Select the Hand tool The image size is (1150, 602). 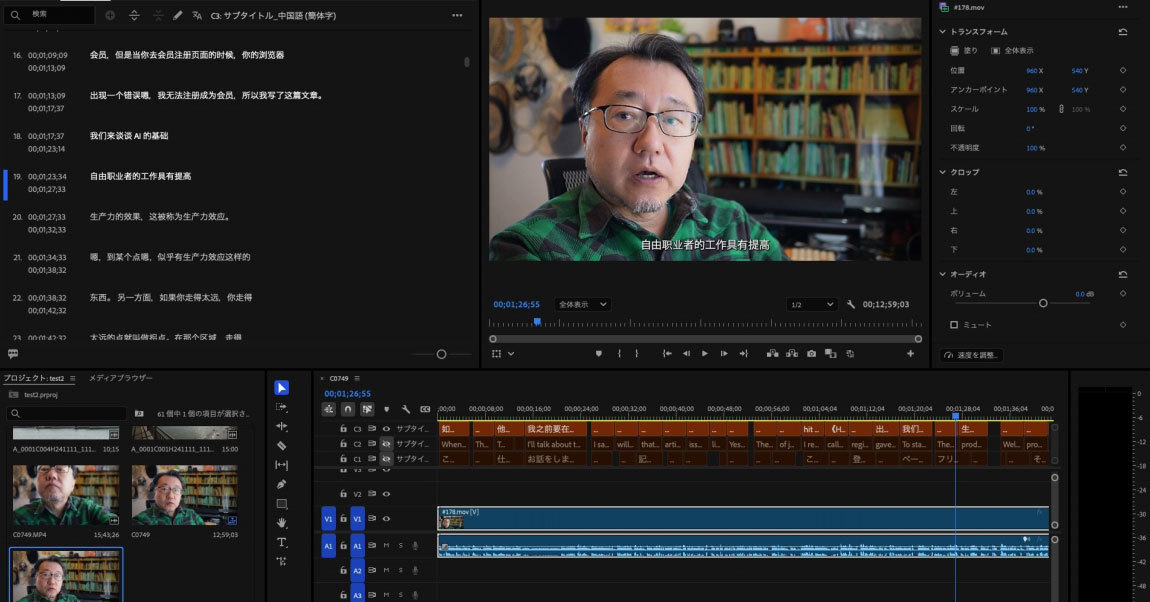[x=281, y=520]
